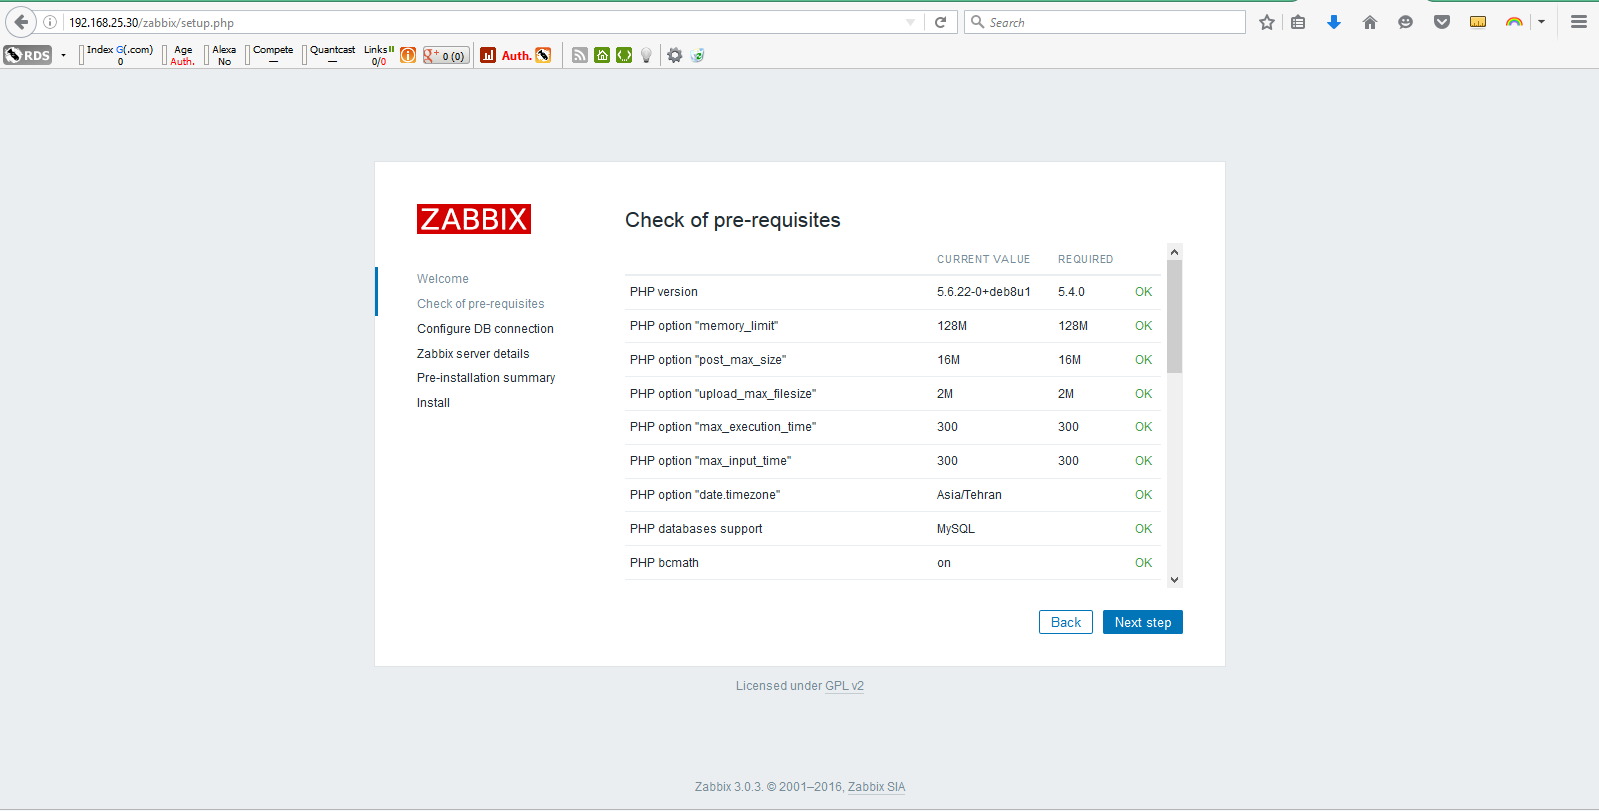Reload the page with the refresh icon

pyautogui.click(x=940, y=22)
